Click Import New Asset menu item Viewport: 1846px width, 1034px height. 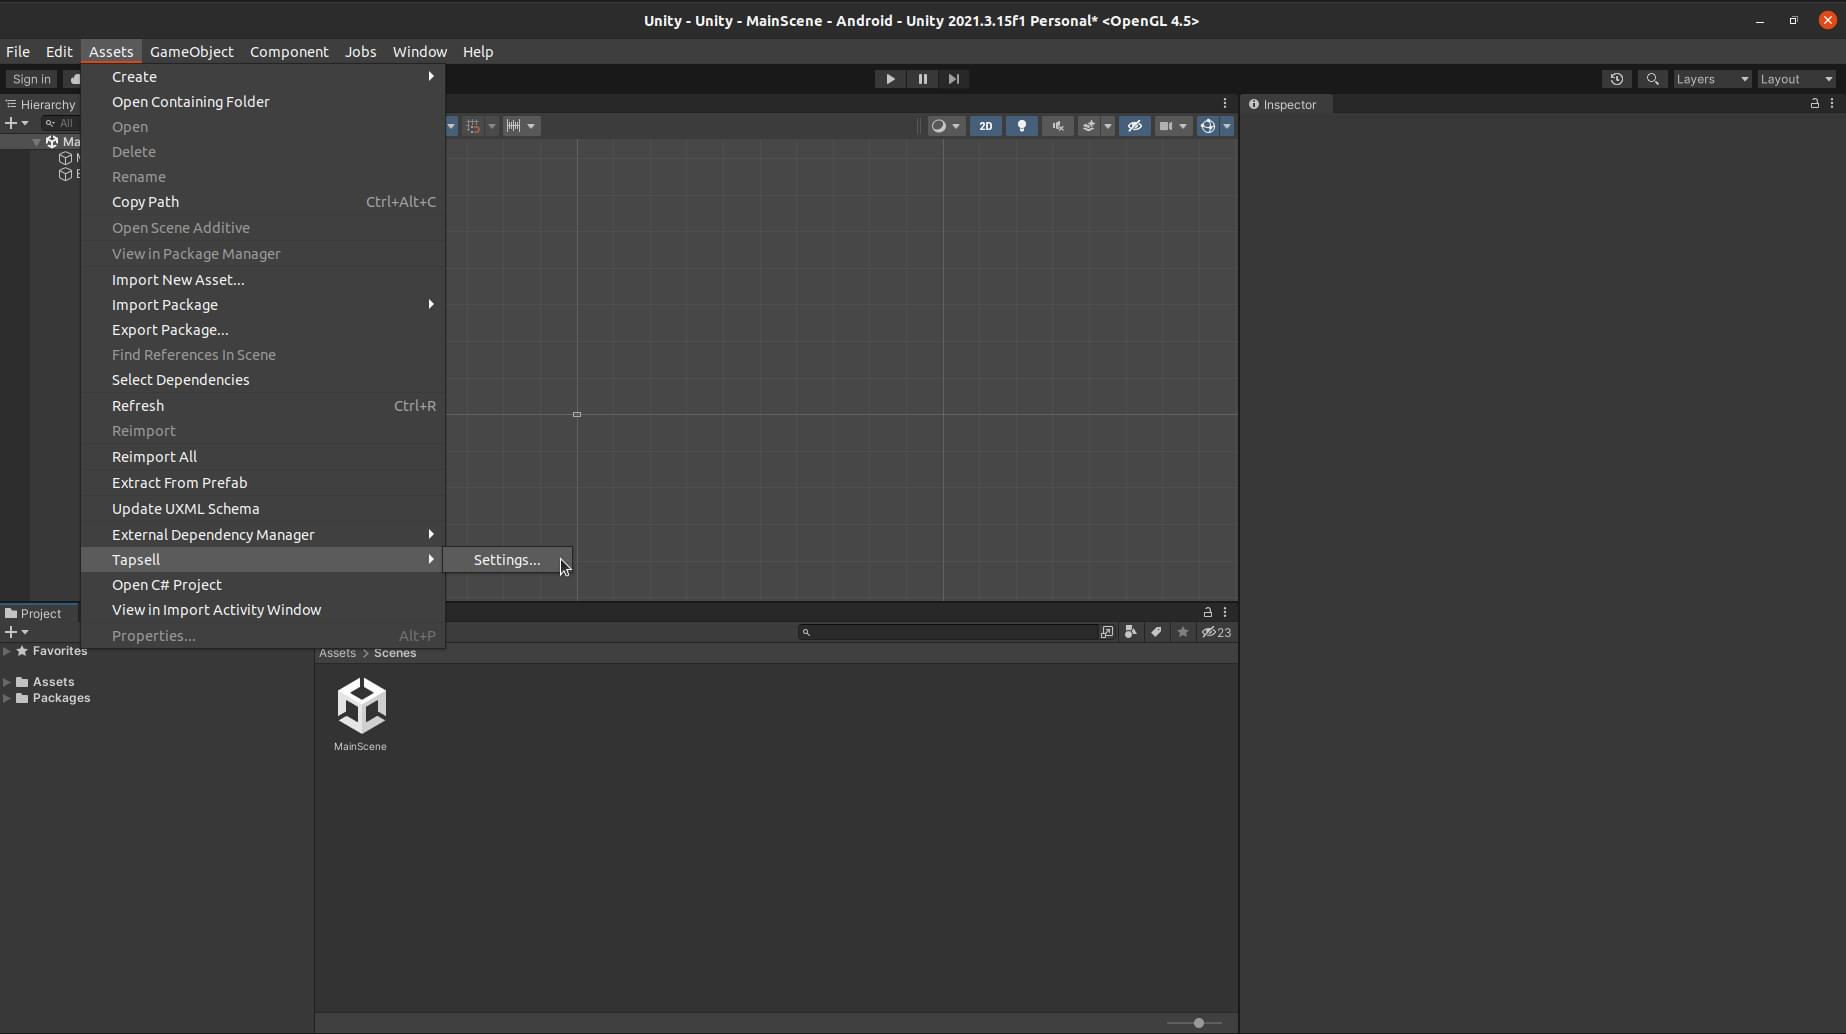click(263, 280)
